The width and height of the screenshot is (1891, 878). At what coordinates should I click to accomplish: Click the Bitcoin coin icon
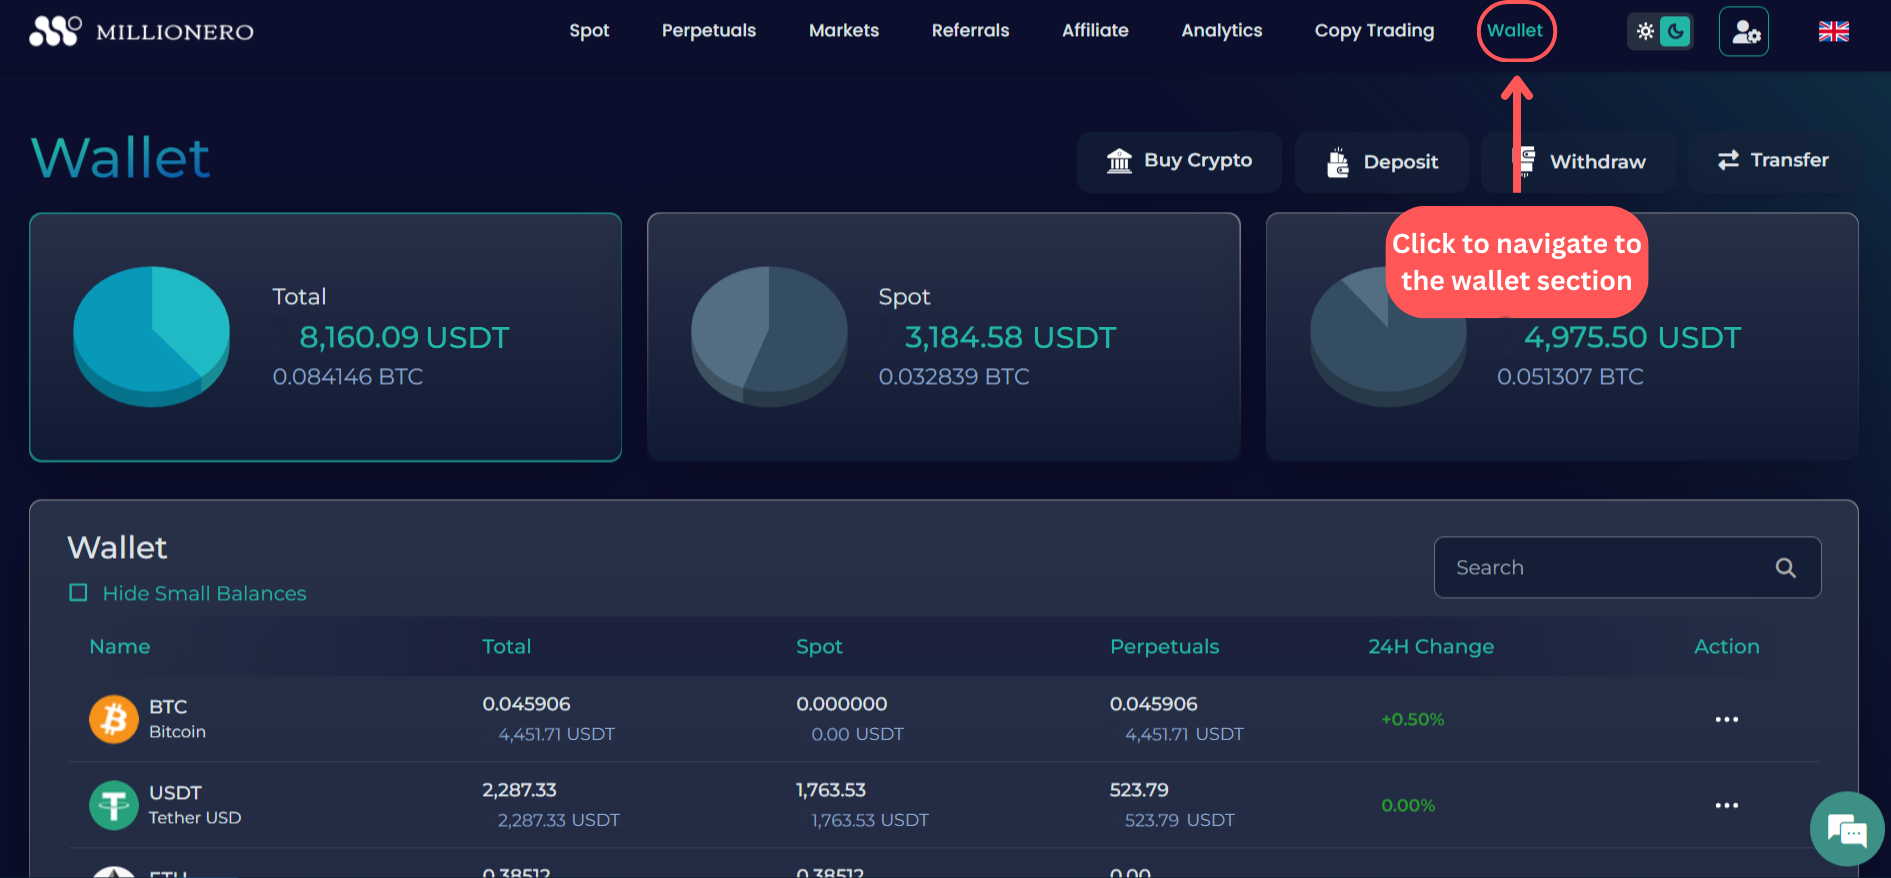pyautogui.click(x=114, y=719)
